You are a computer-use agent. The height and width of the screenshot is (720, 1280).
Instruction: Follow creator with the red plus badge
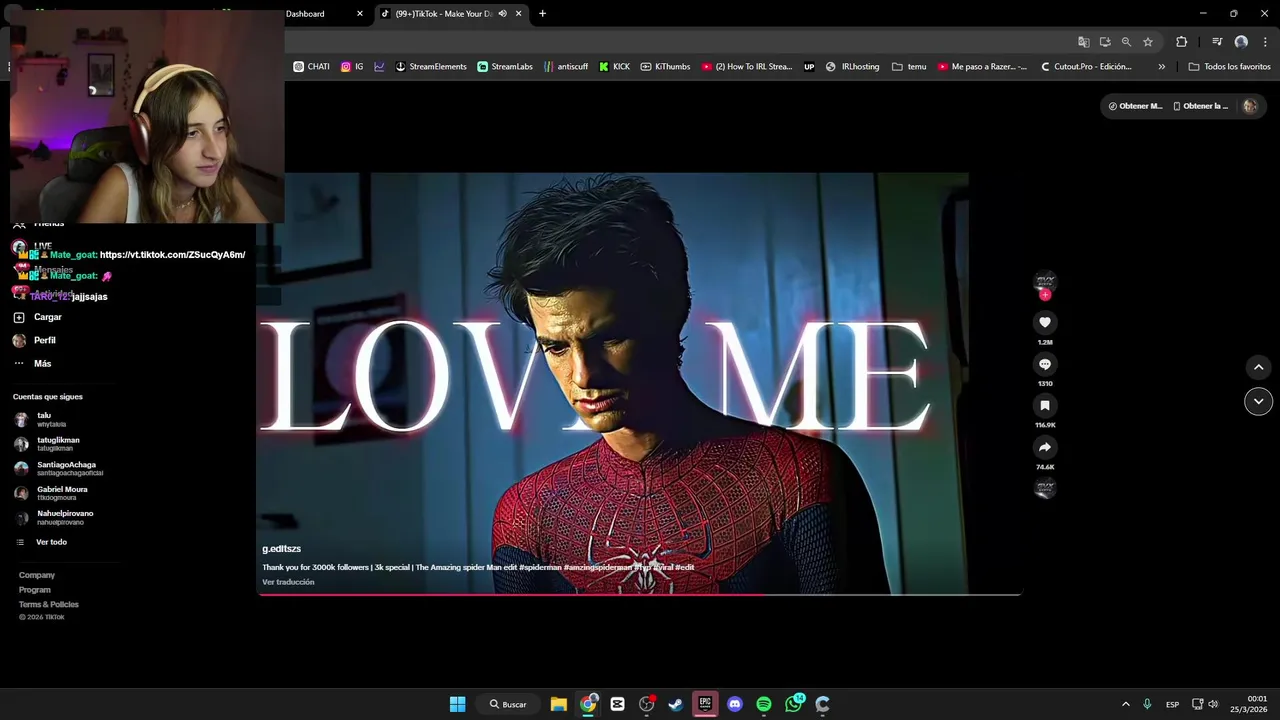click(1045, 295)
